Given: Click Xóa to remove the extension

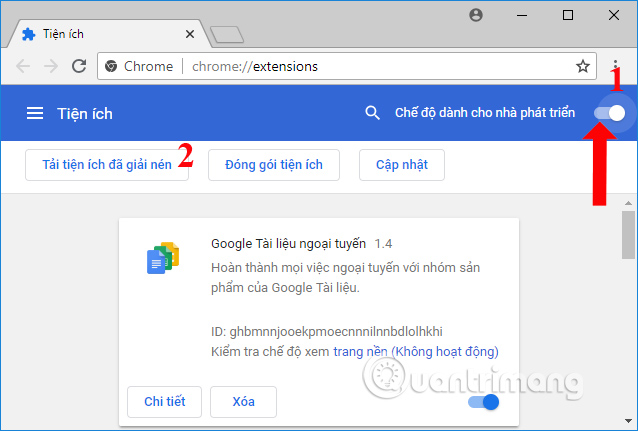Looking at the screenshot, I should click(x=243, y=402).
